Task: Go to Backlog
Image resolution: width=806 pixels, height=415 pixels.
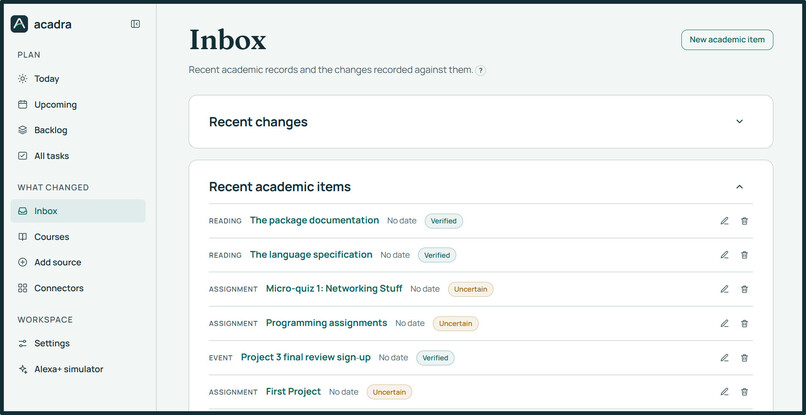Action: click(78, 130)
